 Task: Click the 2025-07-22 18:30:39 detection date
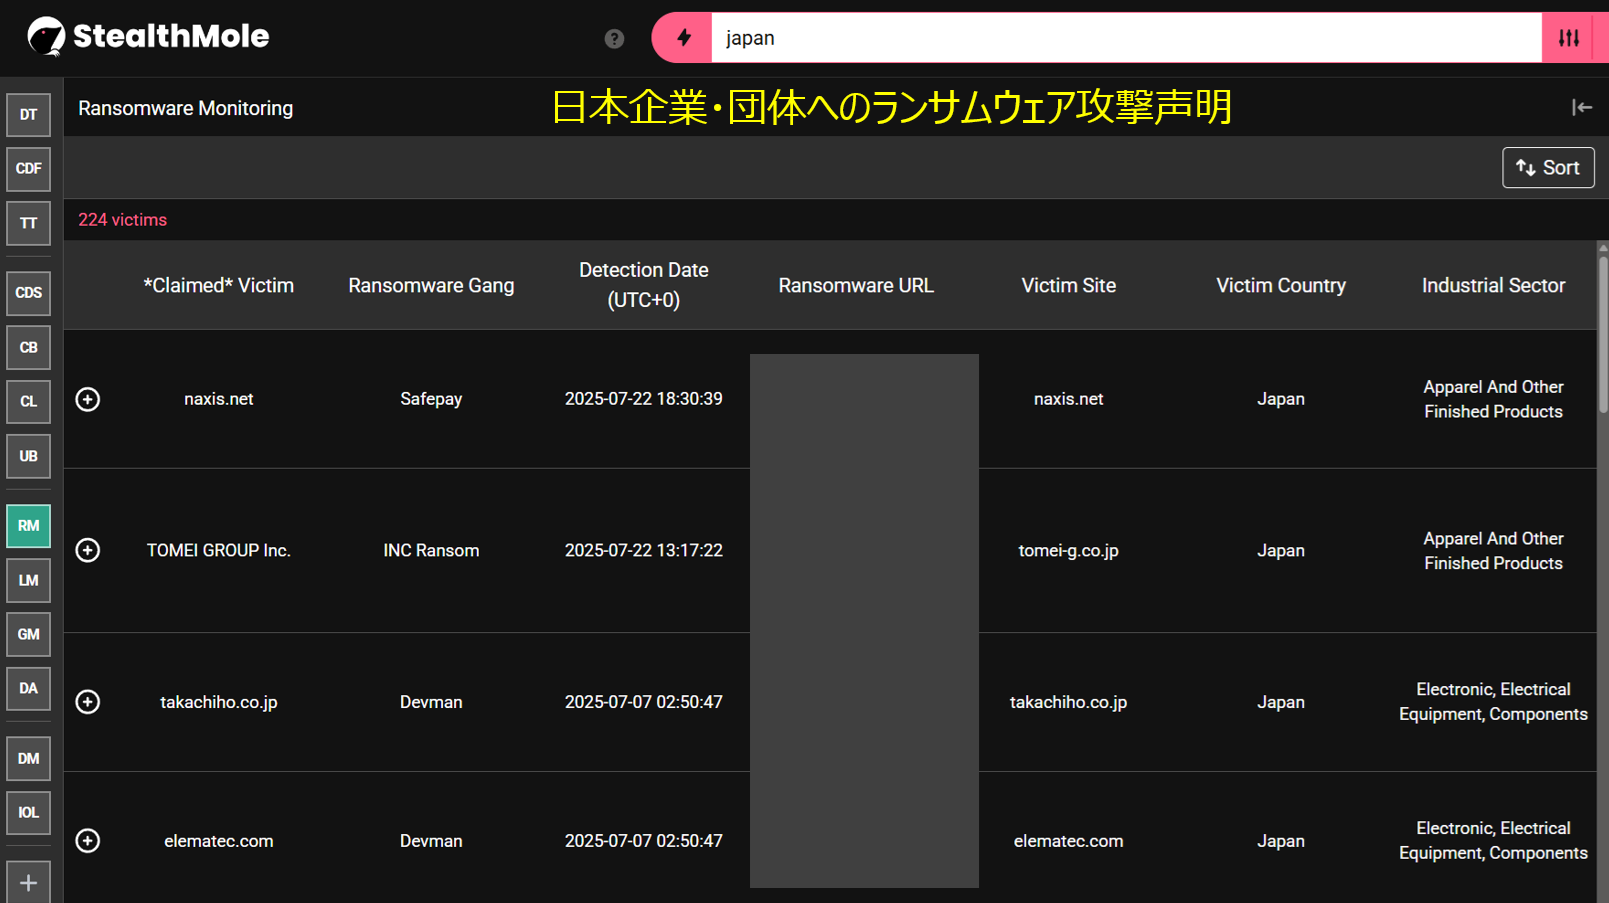[x=644, y=399]
